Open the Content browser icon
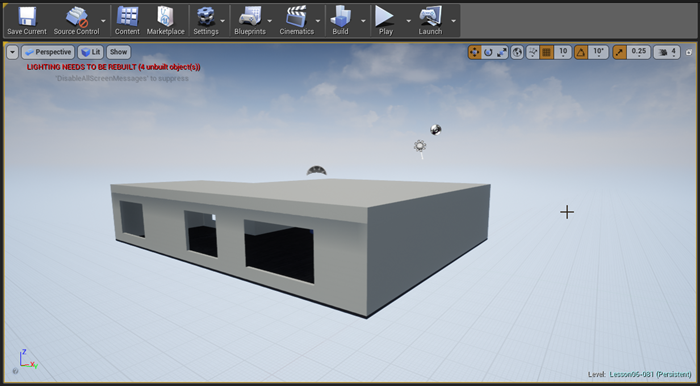The image size is (700, 386). point(127,21)
